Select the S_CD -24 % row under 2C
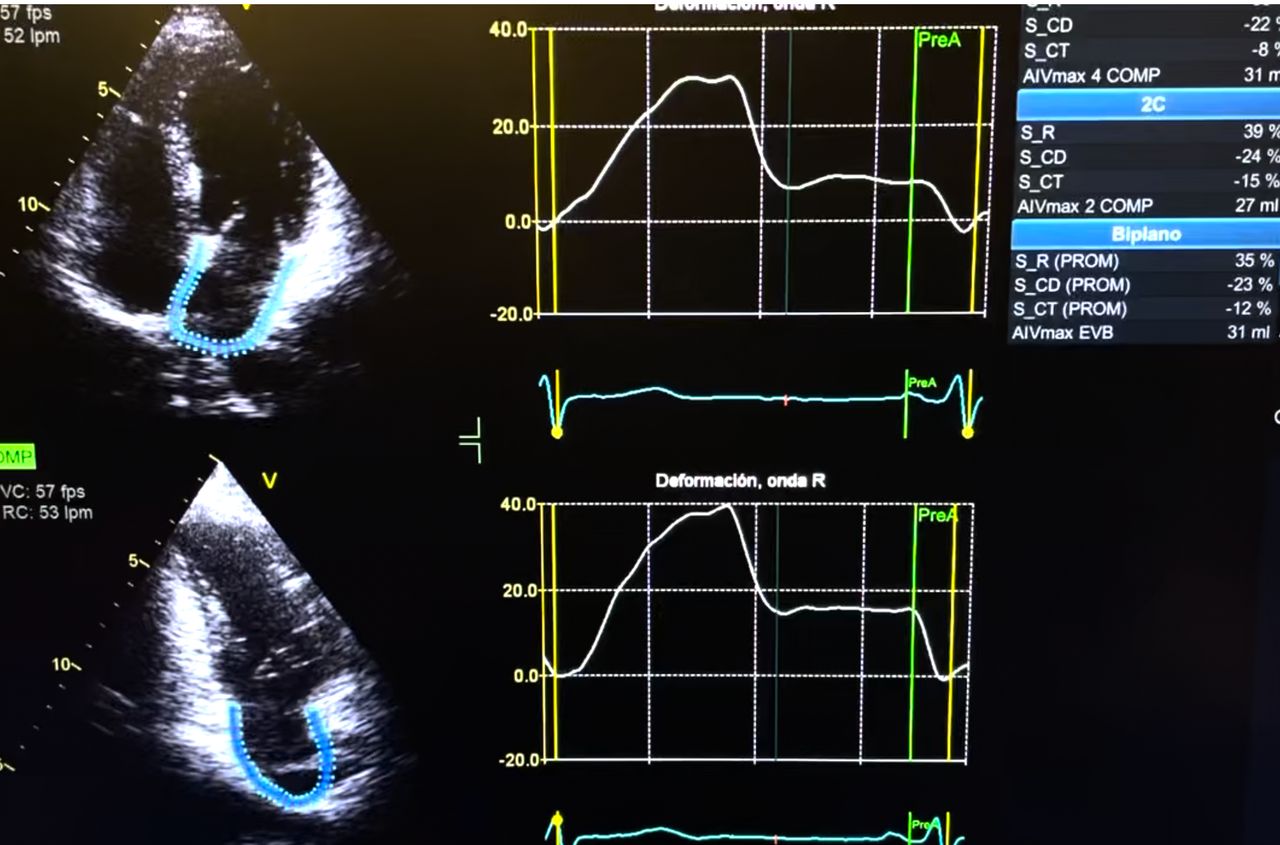The width and height of the screenshot is (1280, 845). pos(1146,157)
